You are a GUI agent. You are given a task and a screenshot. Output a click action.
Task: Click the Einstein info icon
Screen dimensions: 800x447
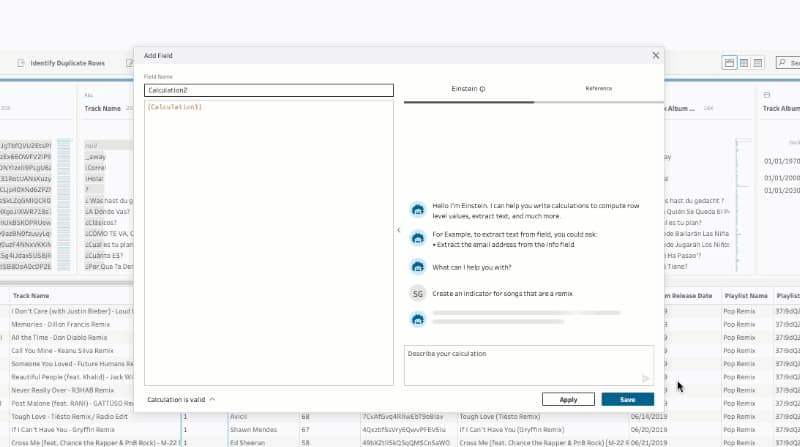[483, 89]
